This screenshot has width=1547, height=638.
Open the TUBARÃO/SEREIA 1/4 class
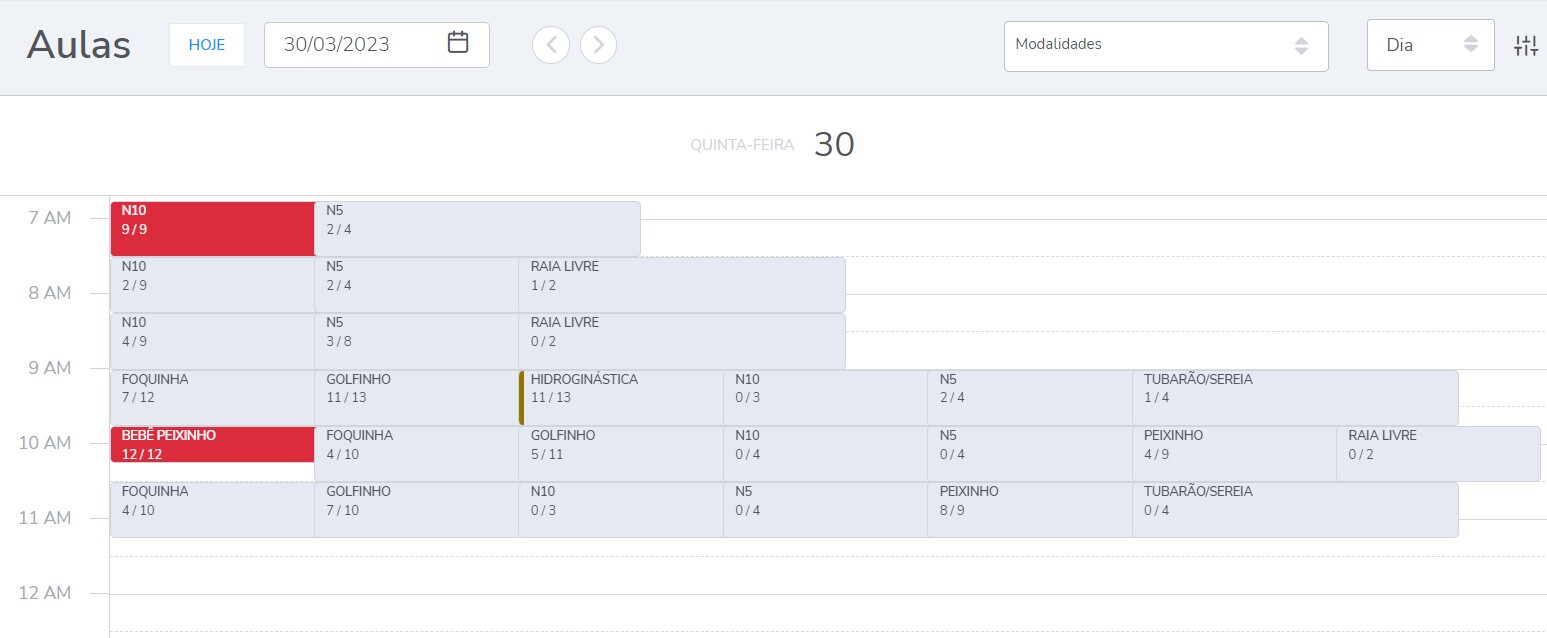point(1295,398)
